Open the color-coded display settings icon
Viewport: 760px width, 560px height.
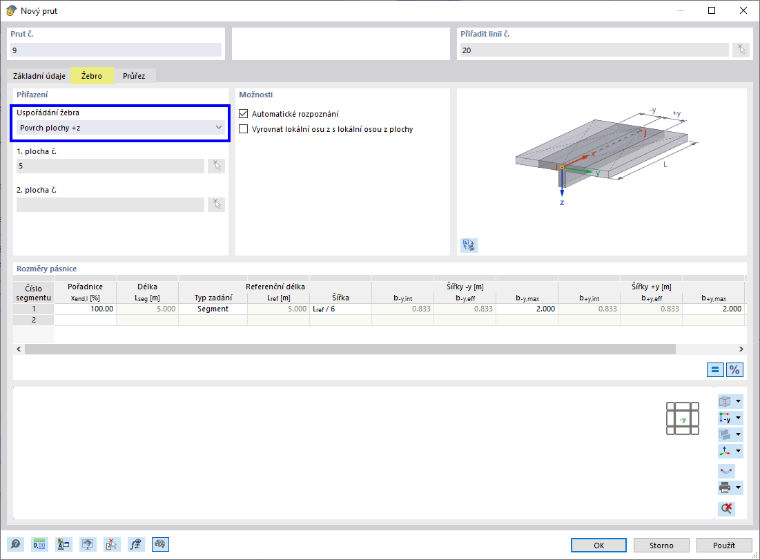coord(63,544)
